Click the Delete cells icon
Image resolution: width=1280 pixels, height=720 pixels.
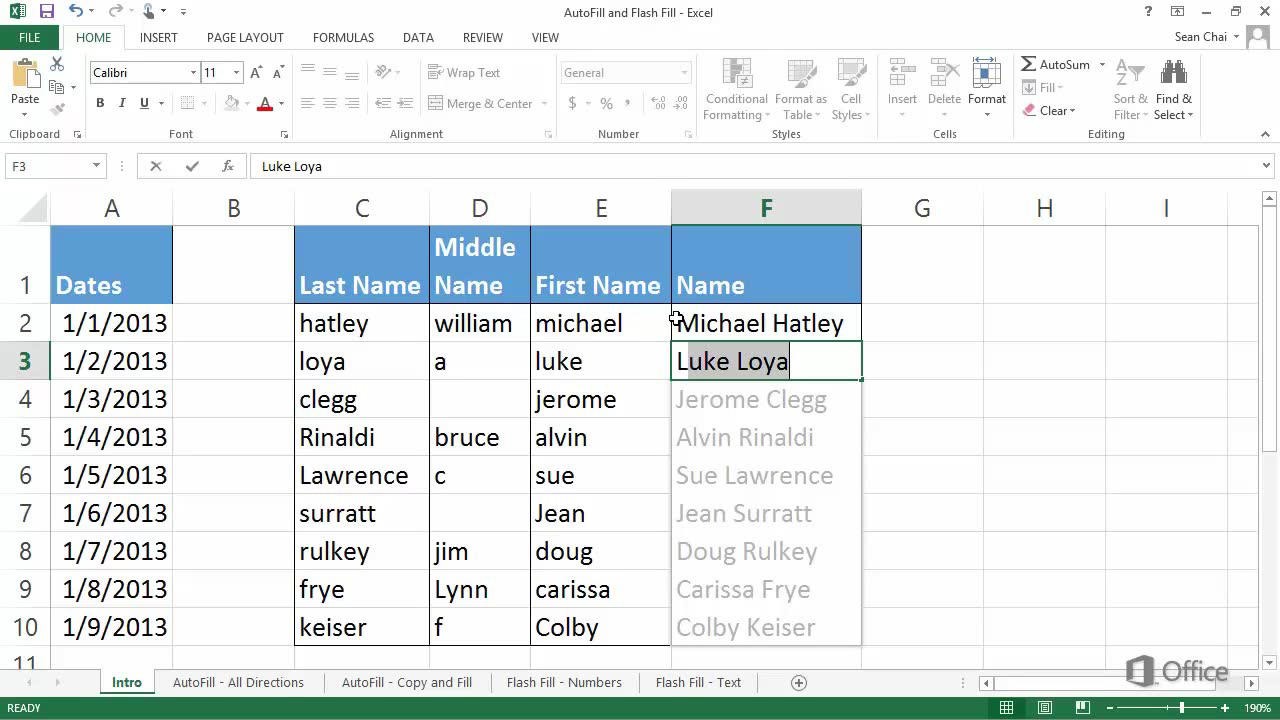point(944,74)
